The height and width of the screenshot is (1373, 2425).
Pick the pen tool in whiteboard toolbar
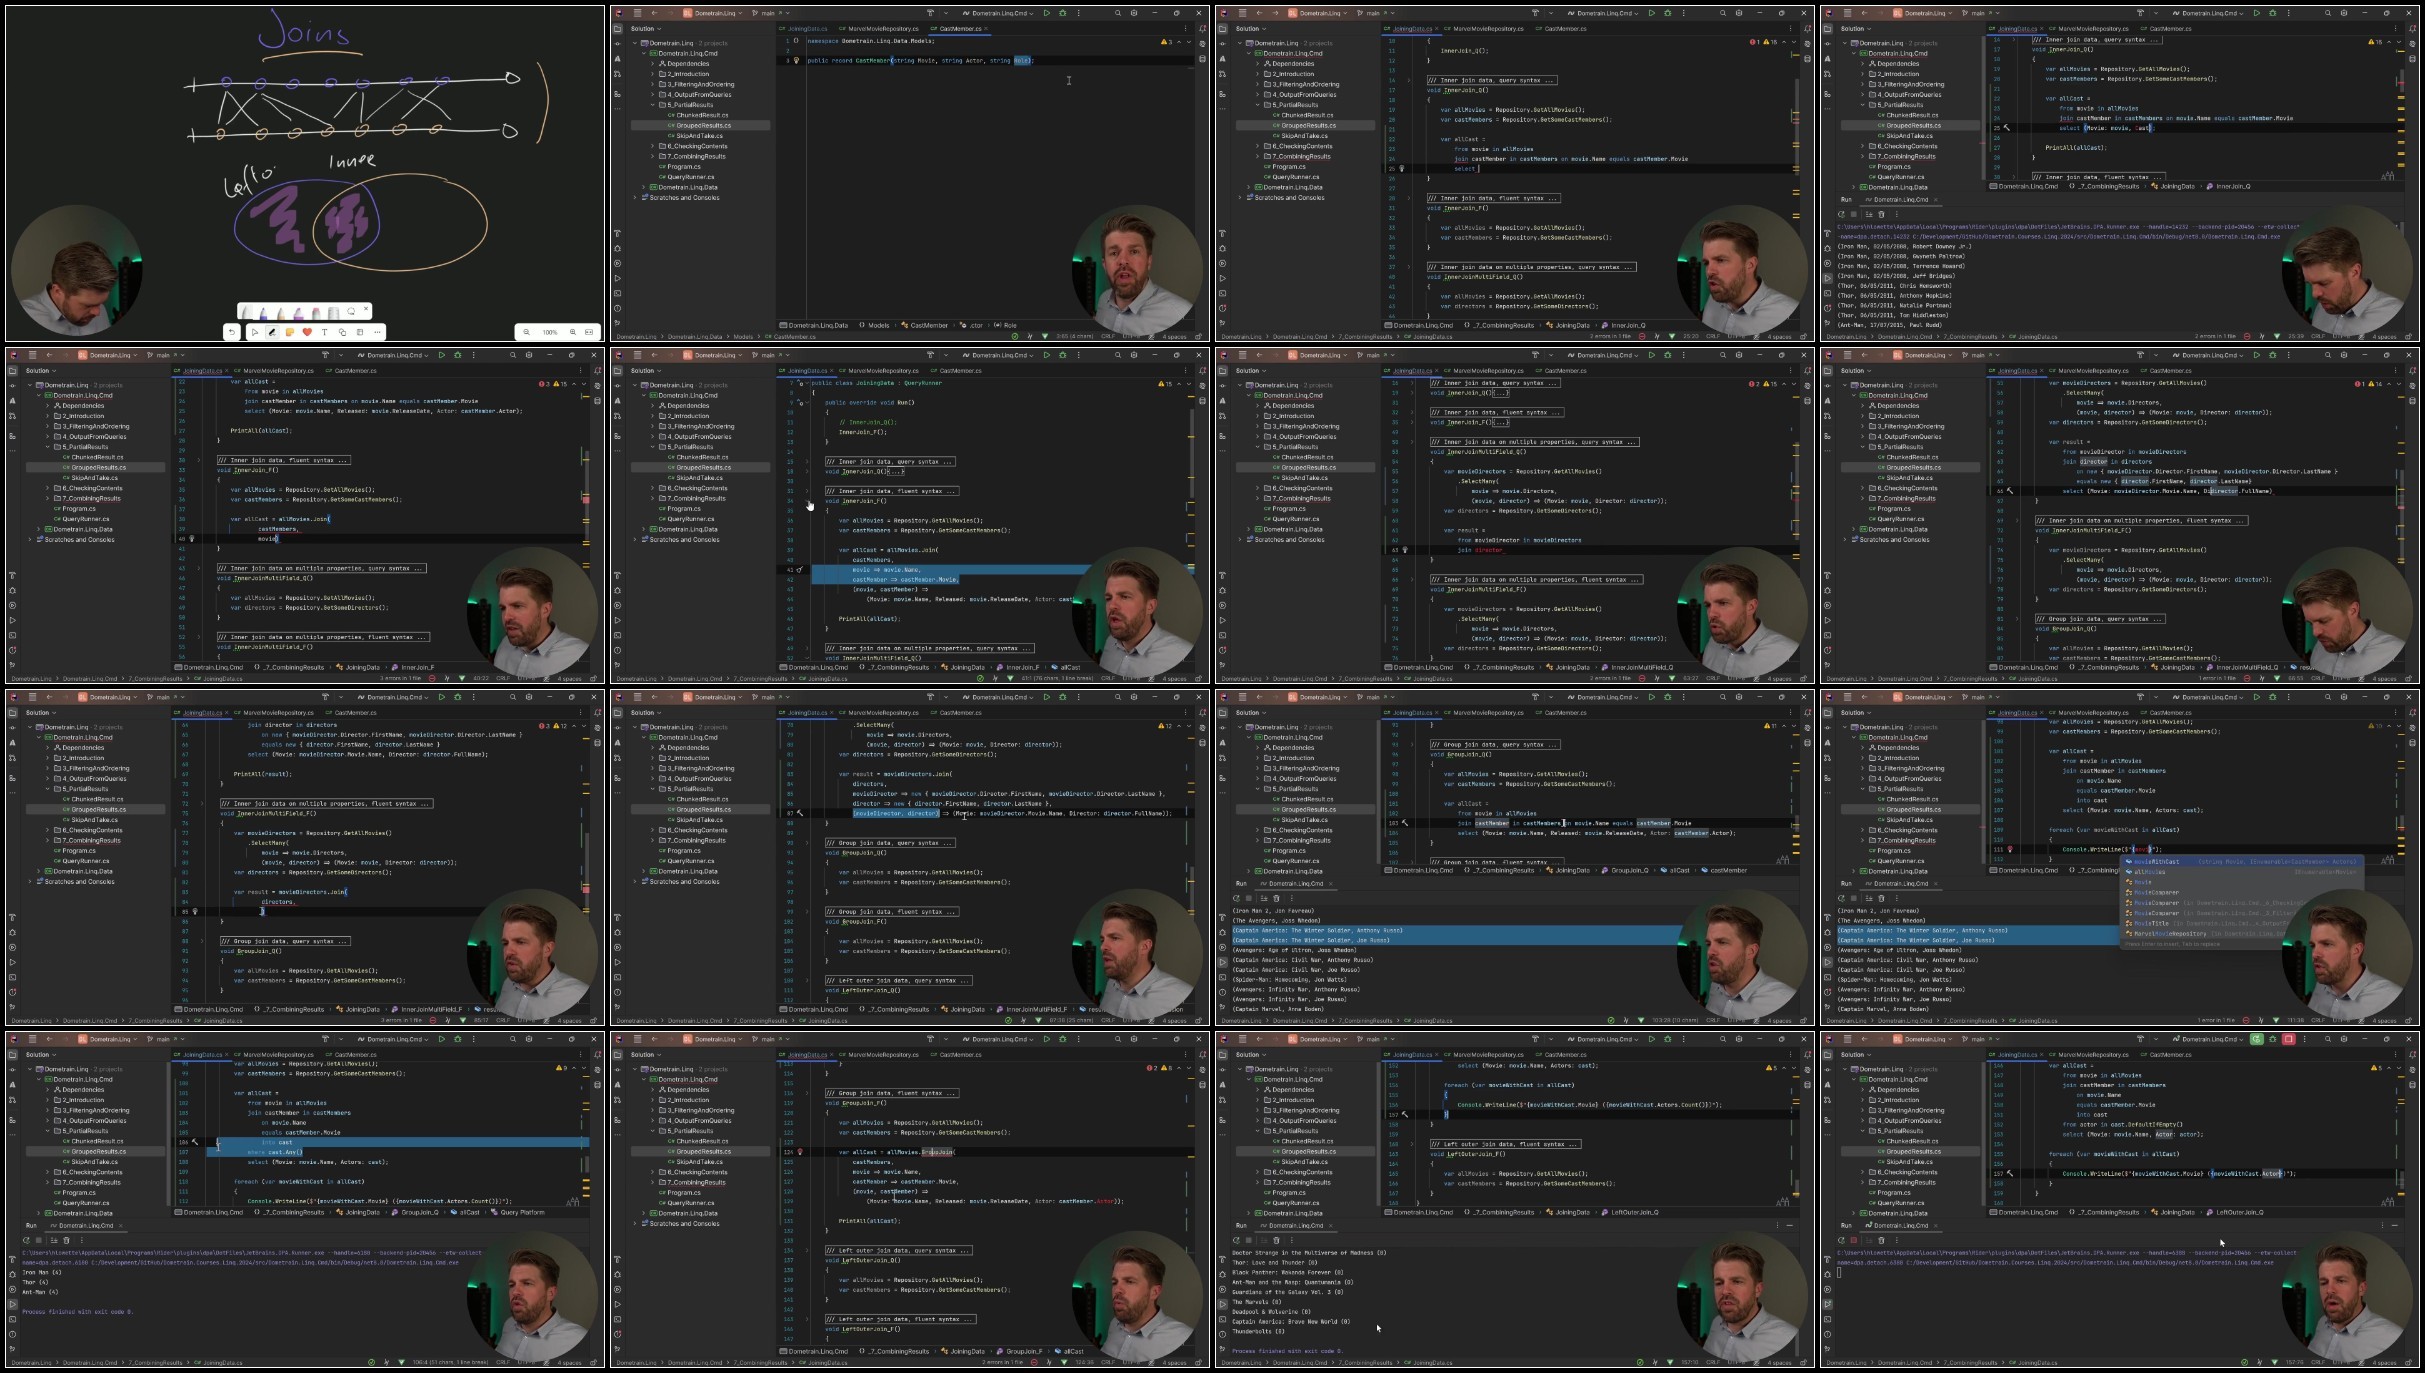click(x=272, y=332)
